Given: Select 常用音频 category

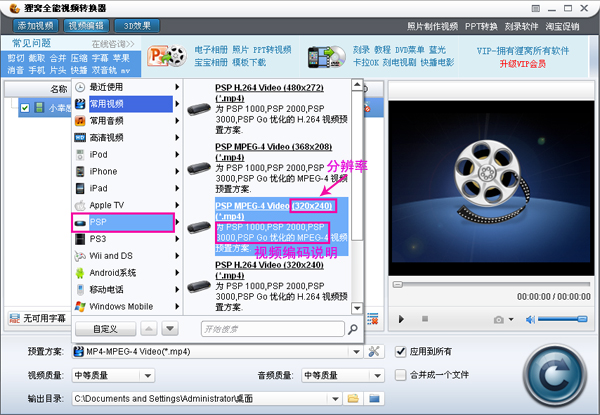Looking at the screenshot, I should 127,121.
